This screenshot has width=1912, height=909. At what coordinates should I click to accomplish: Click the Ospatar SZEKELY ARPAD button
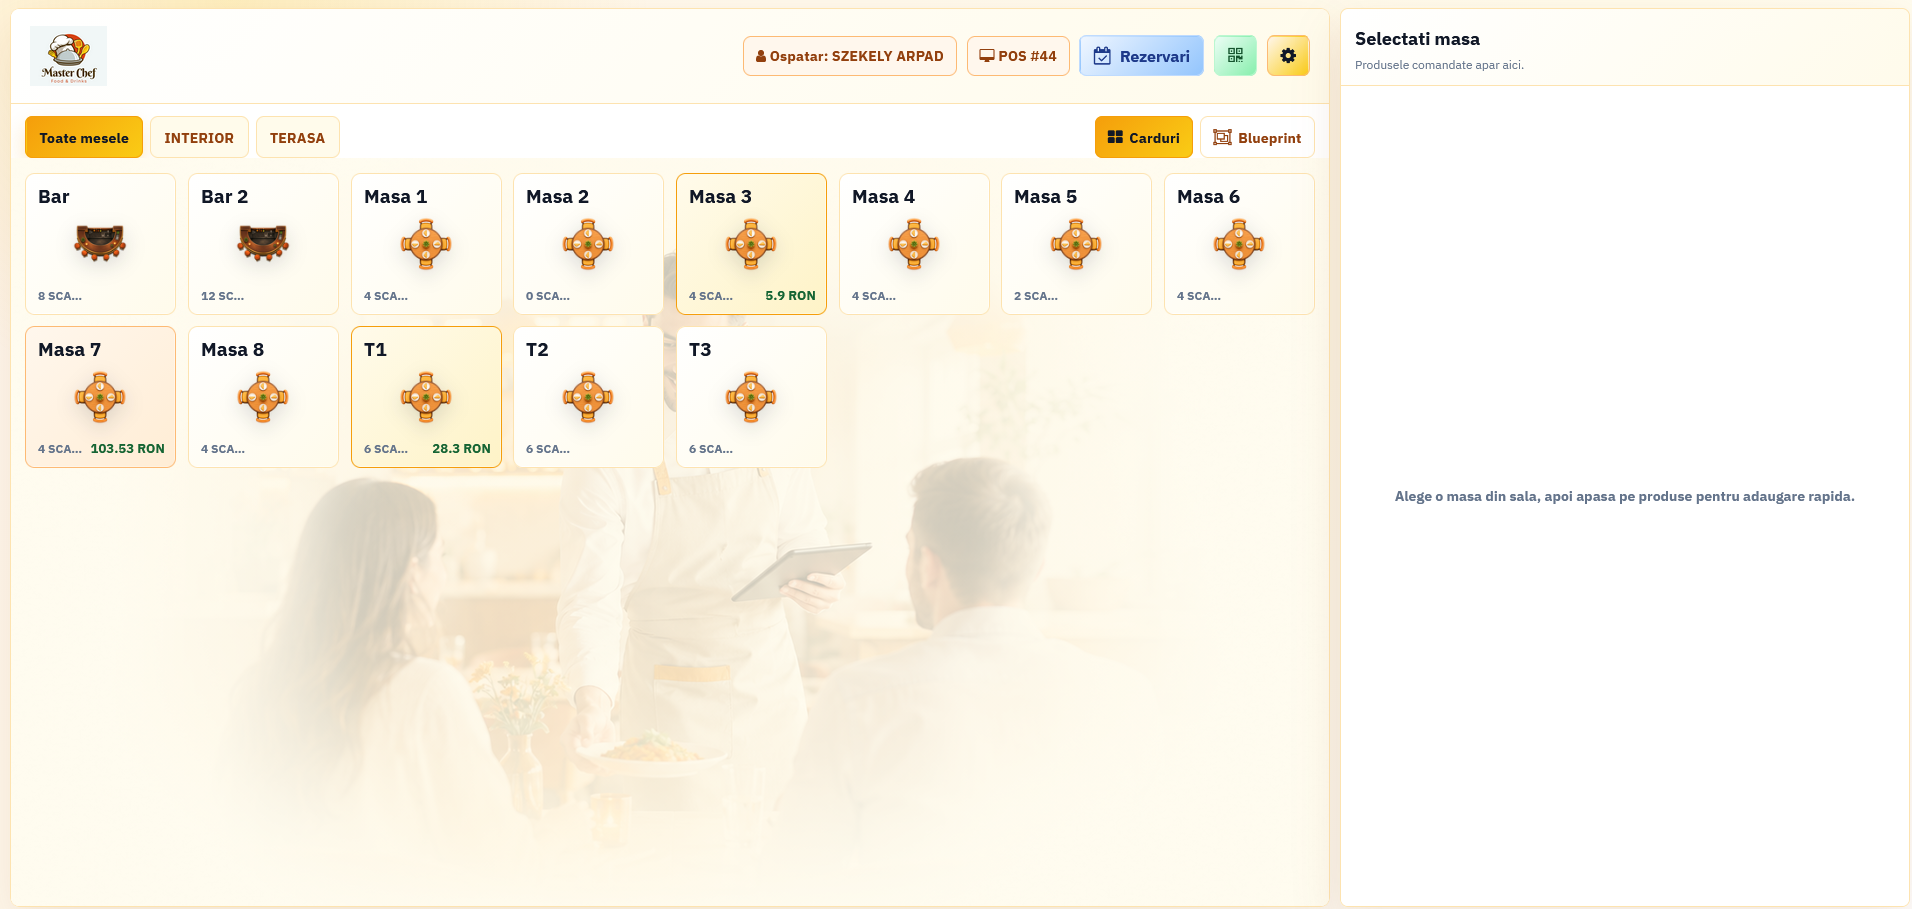(x=850, y=56)
